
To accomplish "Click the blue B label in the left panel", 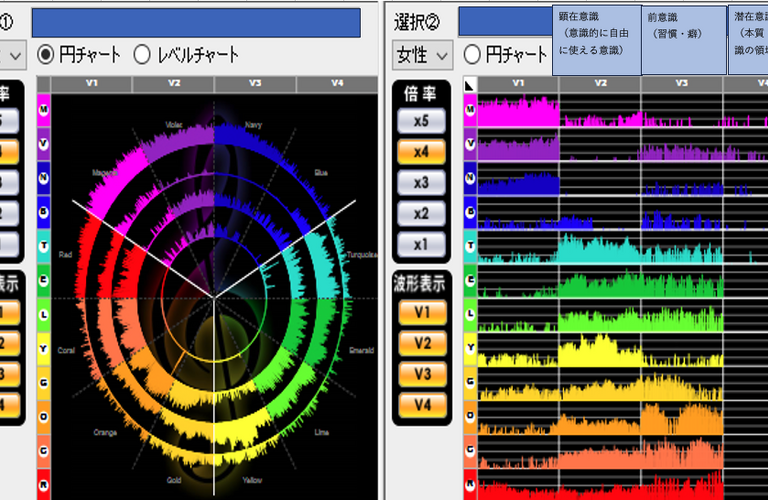I will (44, 212).
